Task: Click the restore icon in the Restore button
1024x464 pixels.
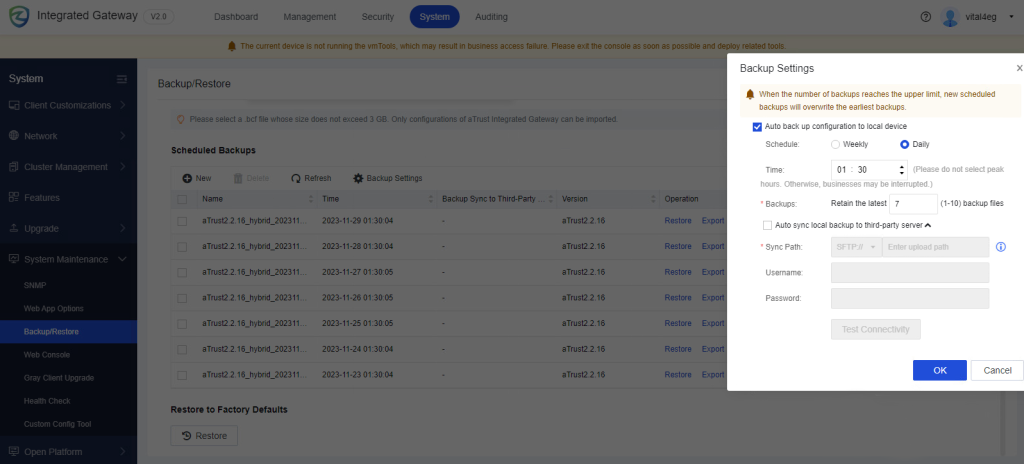Action: pos(186,436)
